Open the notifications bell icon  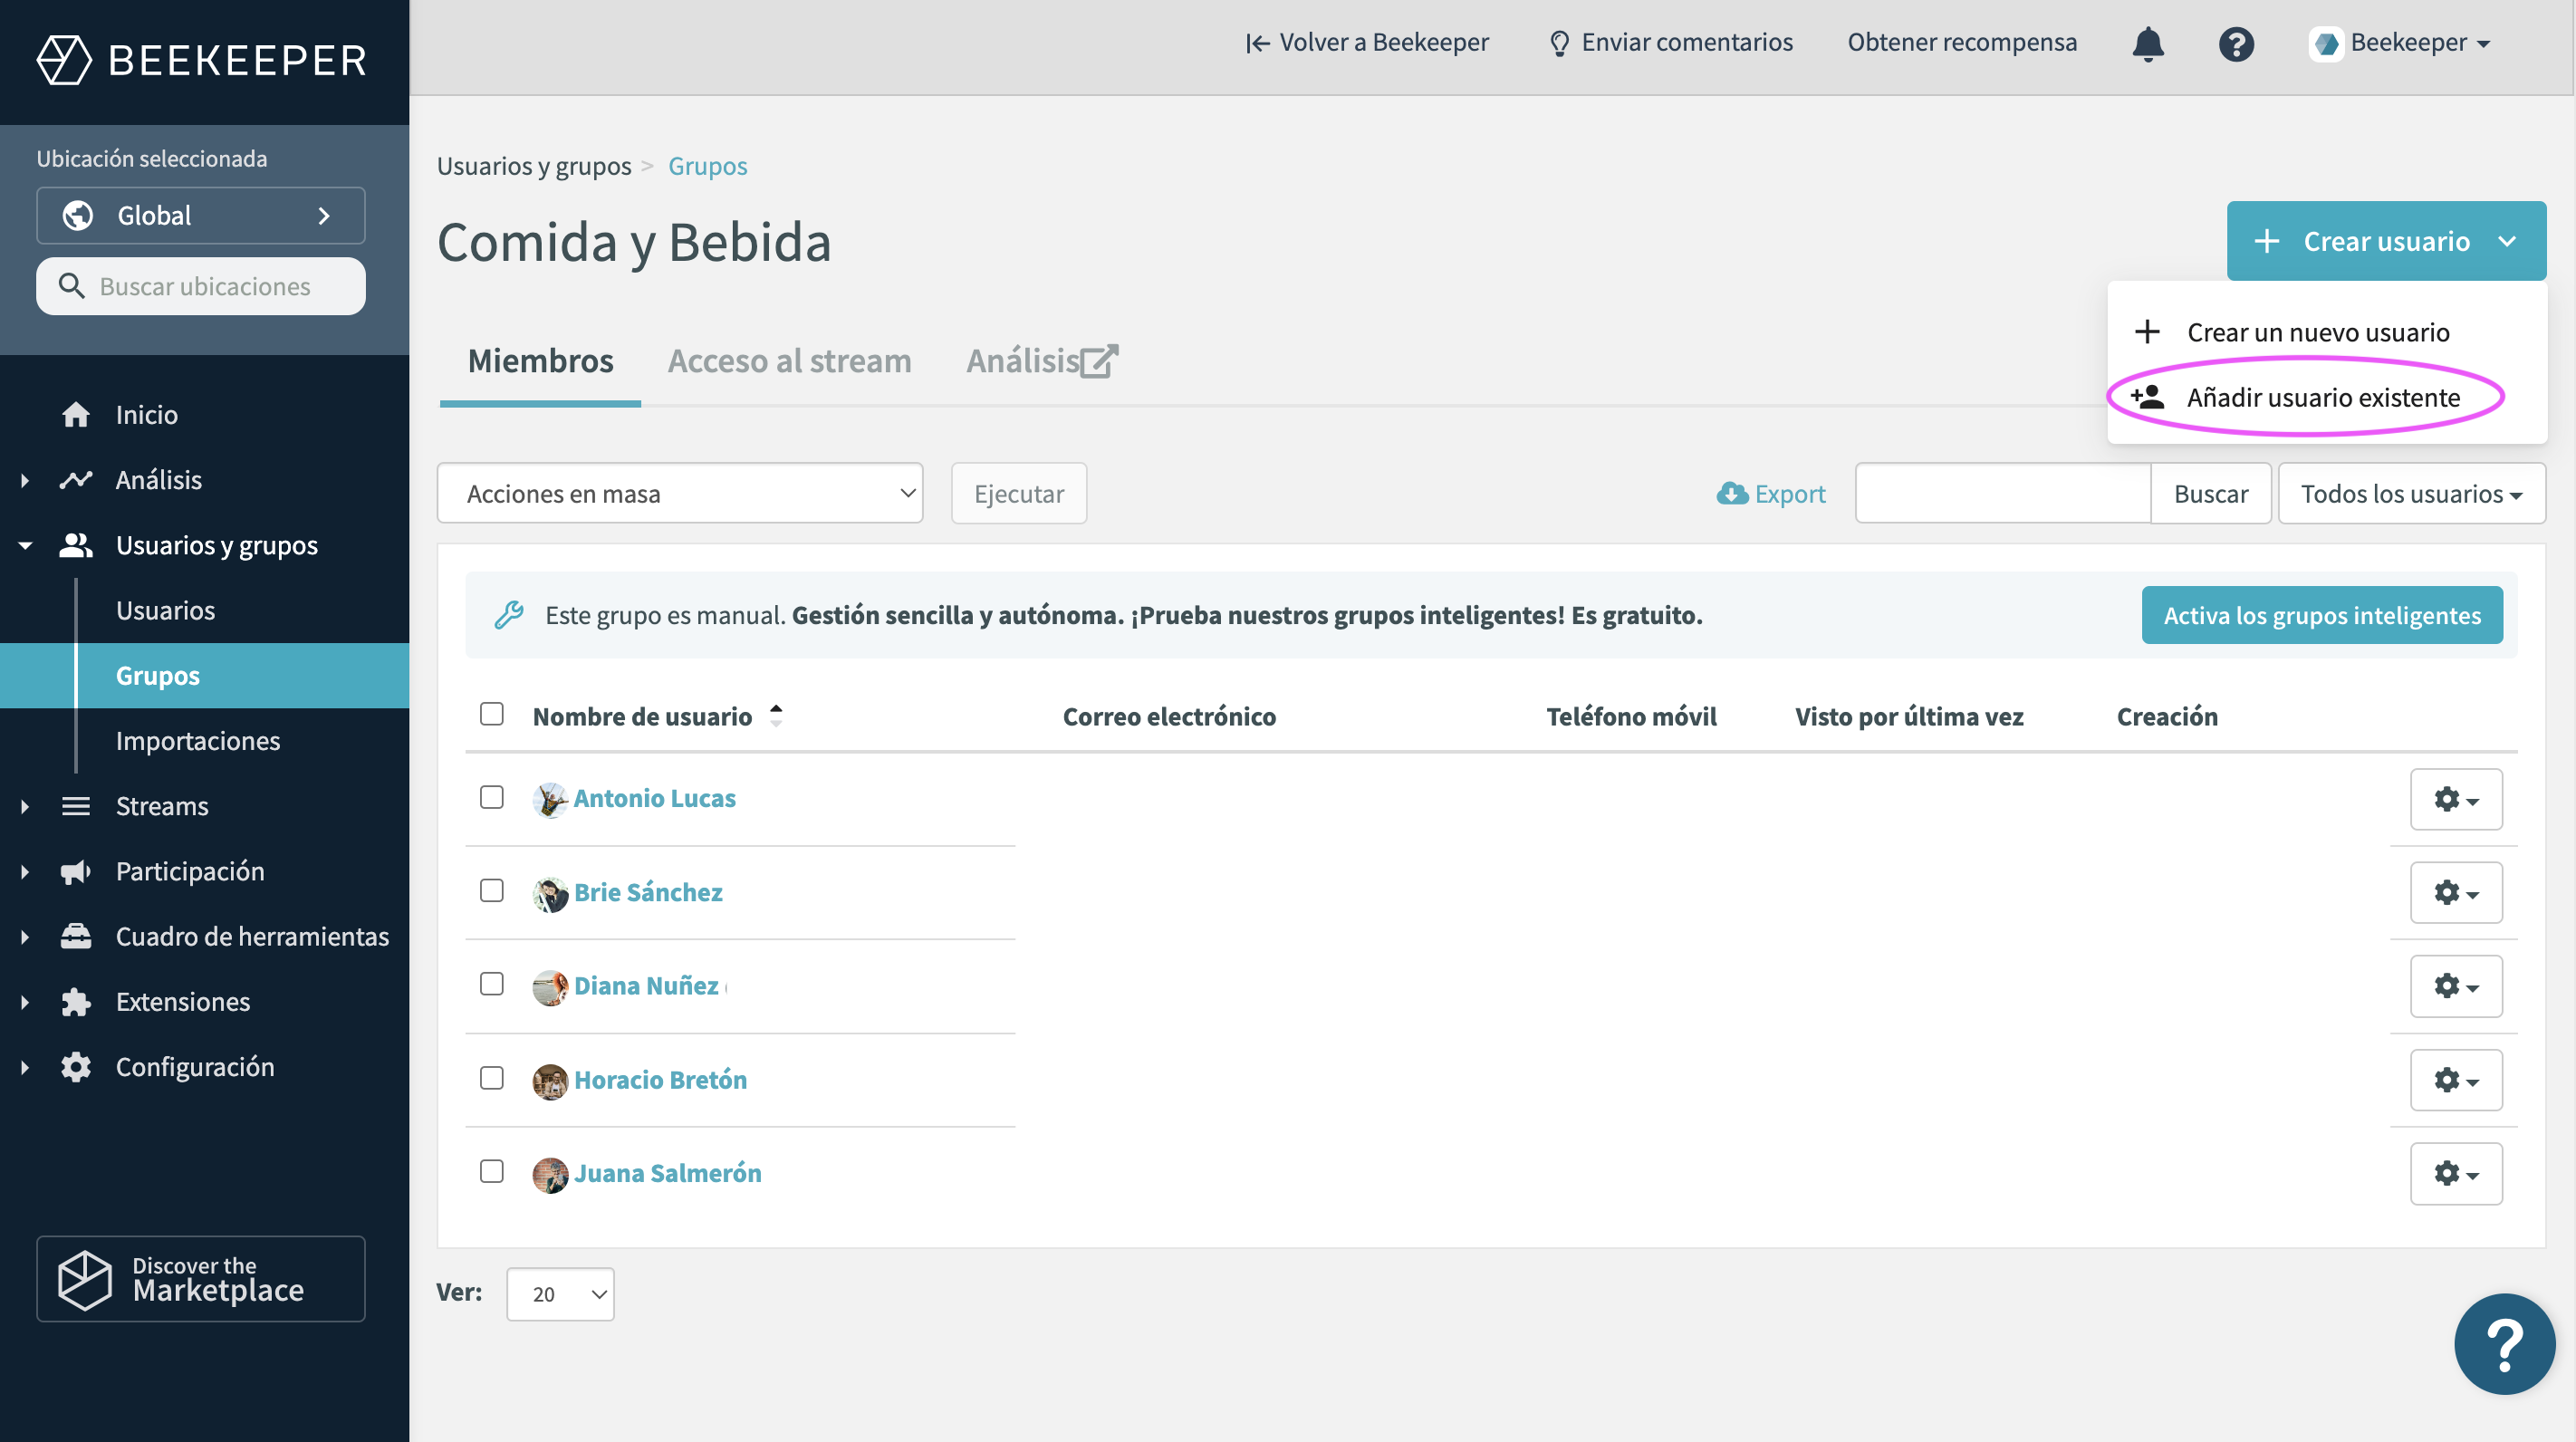(2148, 44)
